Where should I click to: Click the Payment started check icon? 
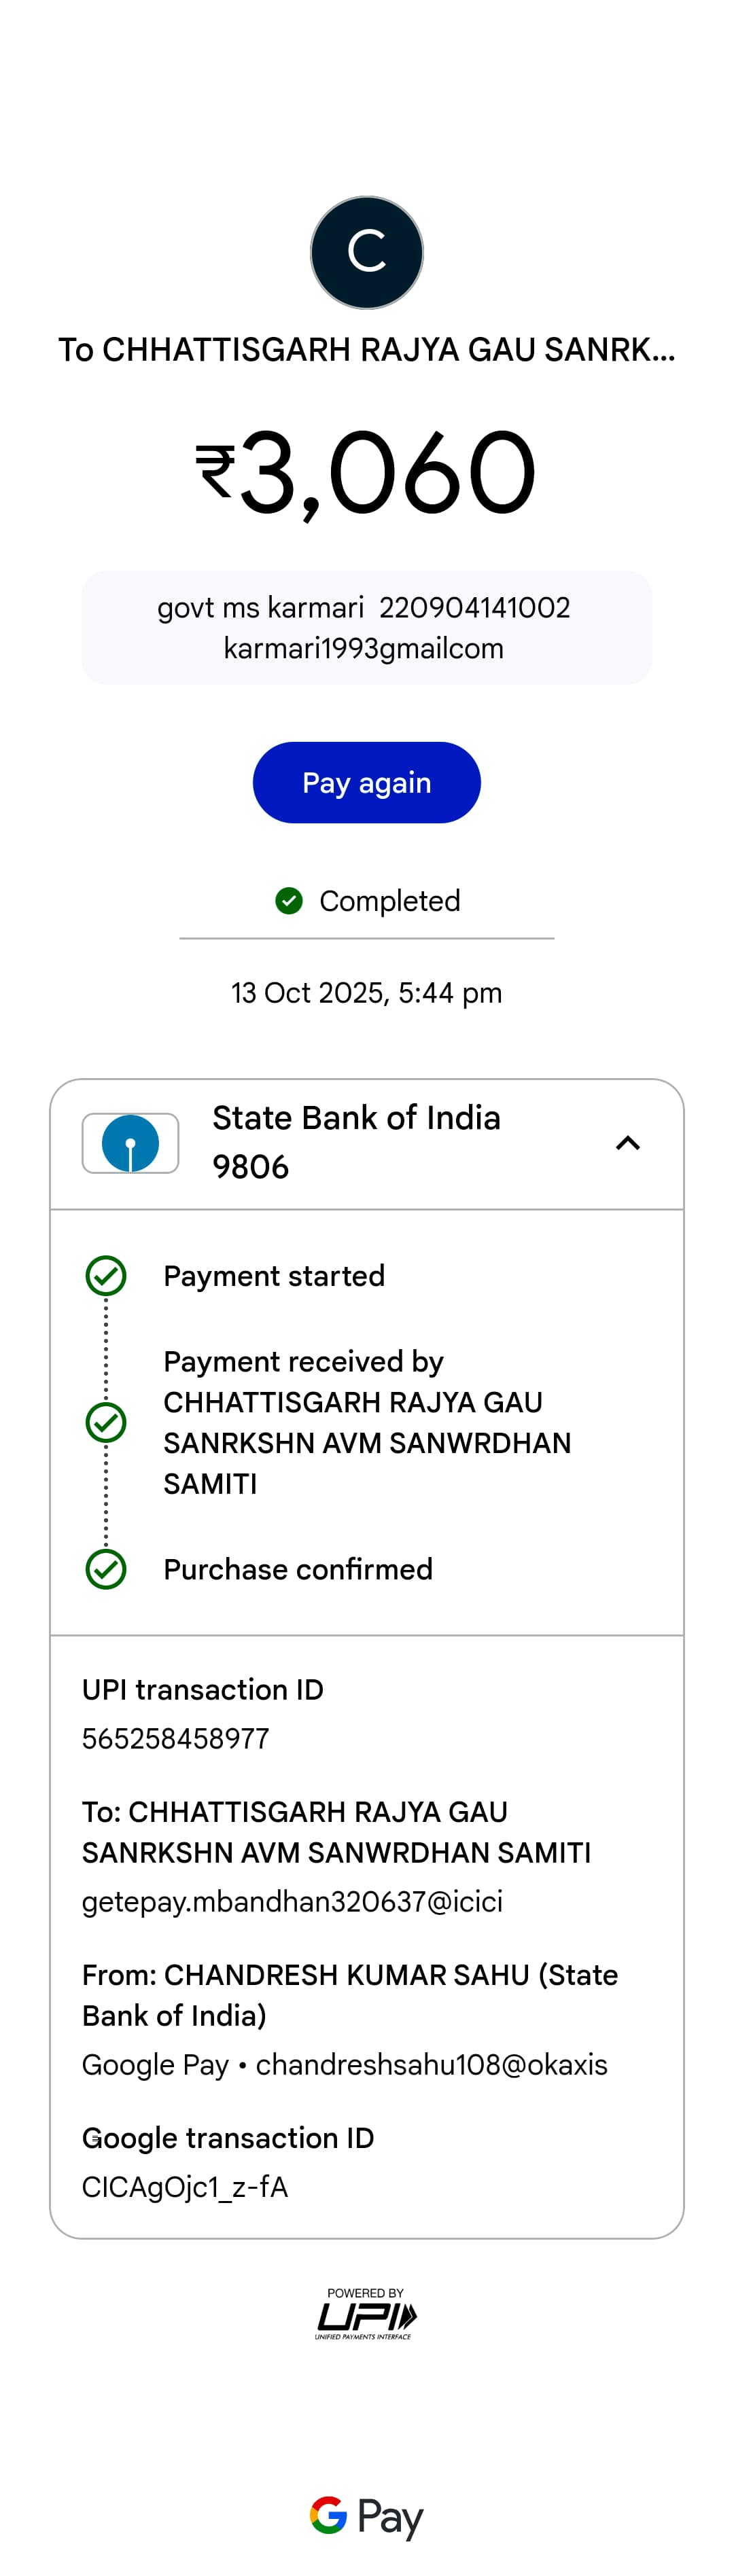pyautogui.click(x=106, y=1276)
